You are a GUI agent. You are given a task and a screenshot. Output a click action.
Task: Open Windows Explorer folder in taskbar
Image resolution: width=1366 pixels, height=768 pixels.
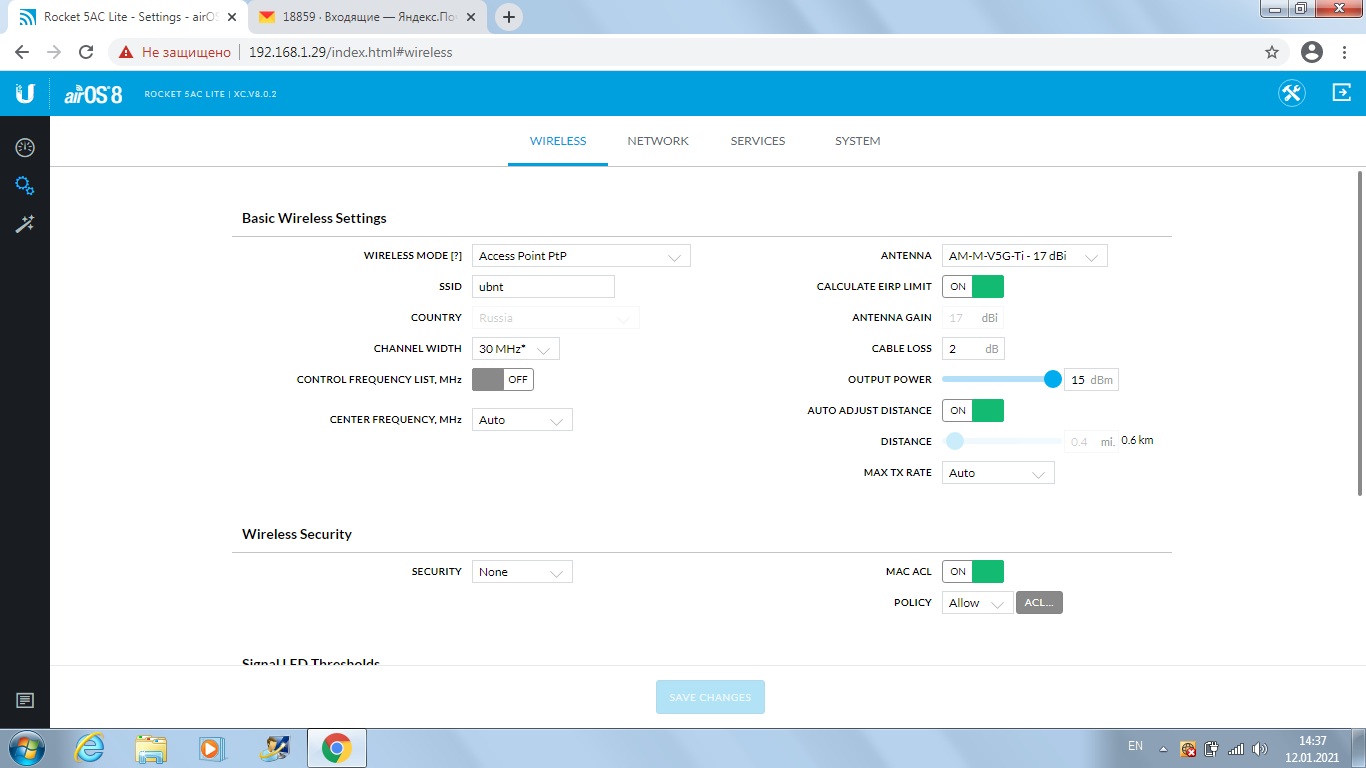(x=151, y=748)
